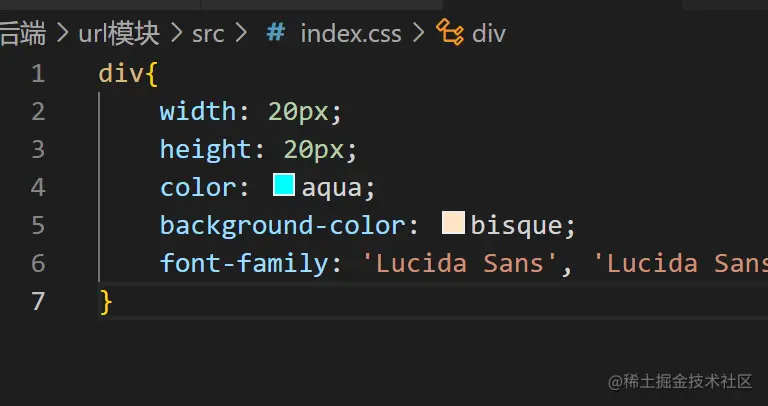Click line number 4 in the gutter
Viewport: 768px width, 406px height.
(38, 187)
